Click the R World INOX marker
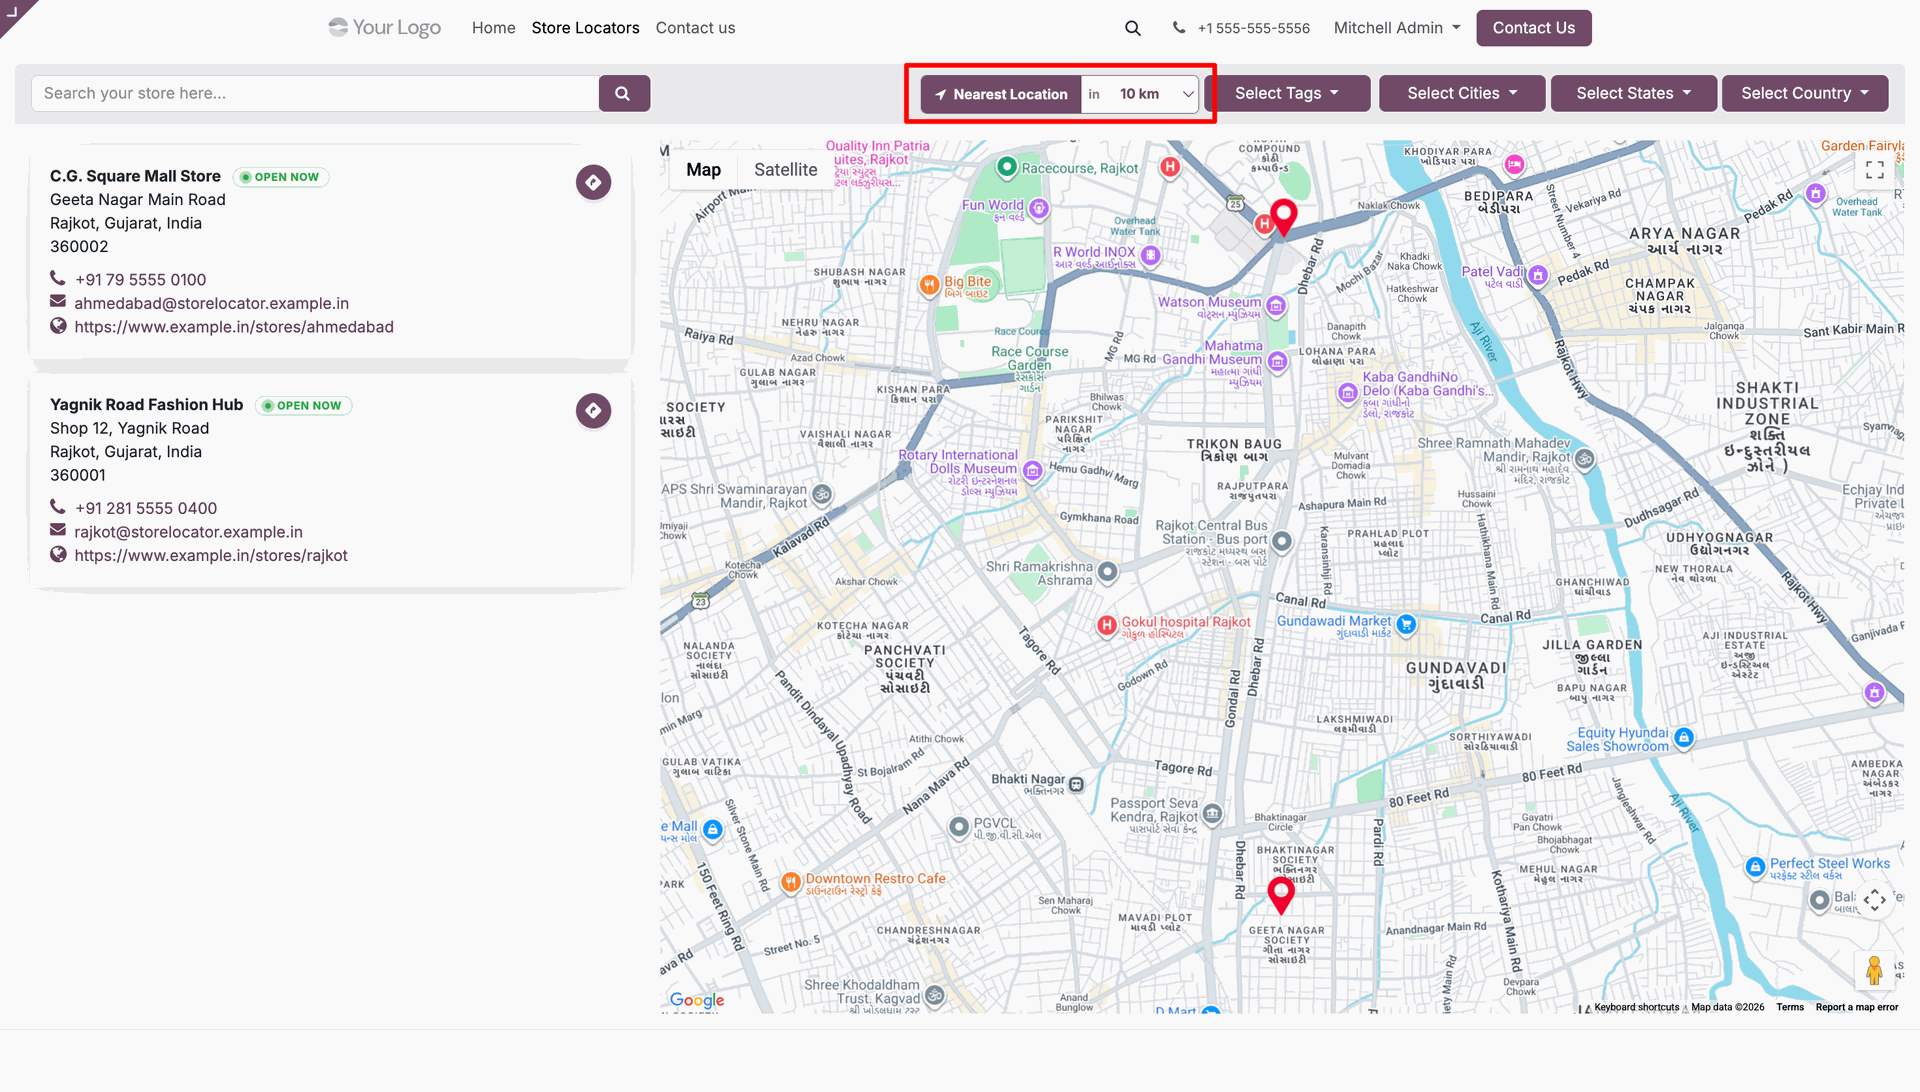Viewport: 1920px width, 1092px height. (x=1151, y=255)
